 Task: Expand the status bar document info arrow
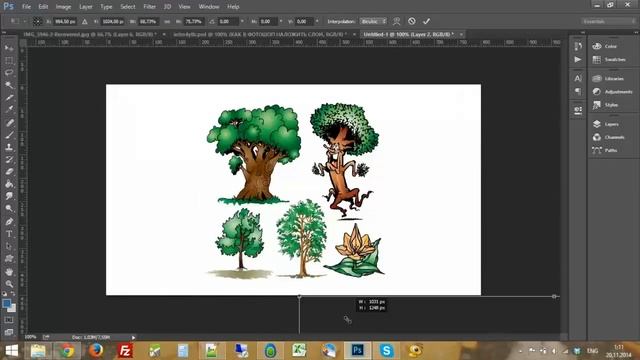pos(133,338)
